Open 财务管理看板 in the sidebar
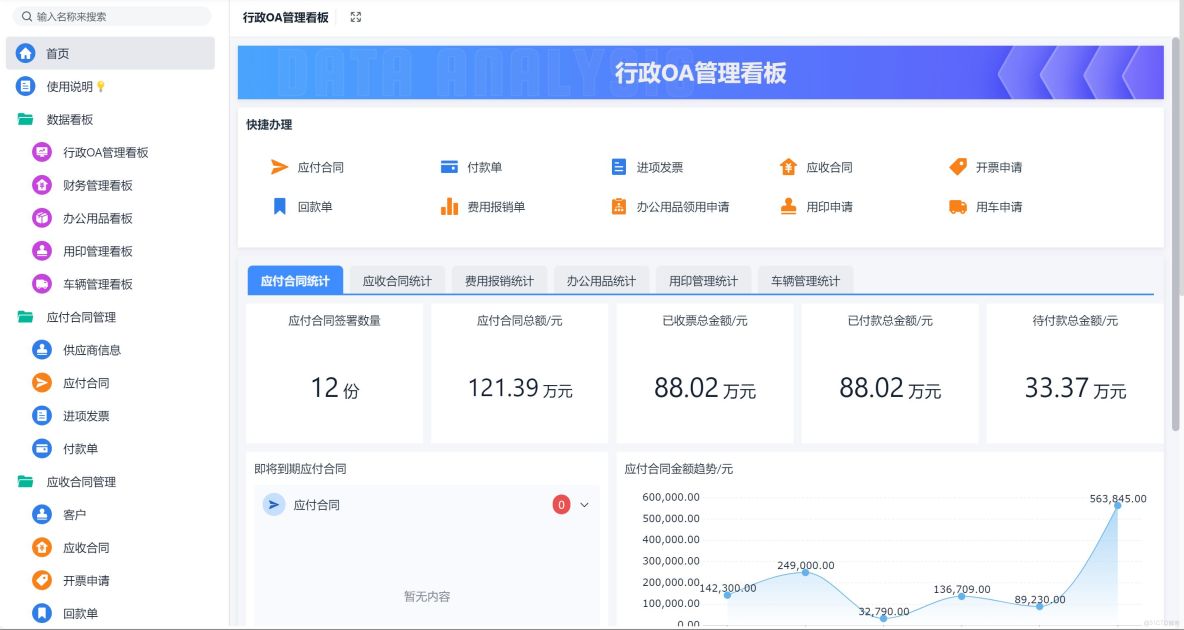This screenshot has width=1184, height=630. (x=100, y=185)
